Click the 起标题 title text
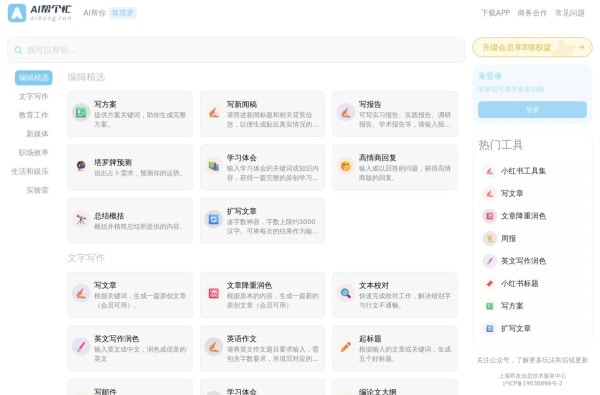600x395 pixels. click(370, 339)
